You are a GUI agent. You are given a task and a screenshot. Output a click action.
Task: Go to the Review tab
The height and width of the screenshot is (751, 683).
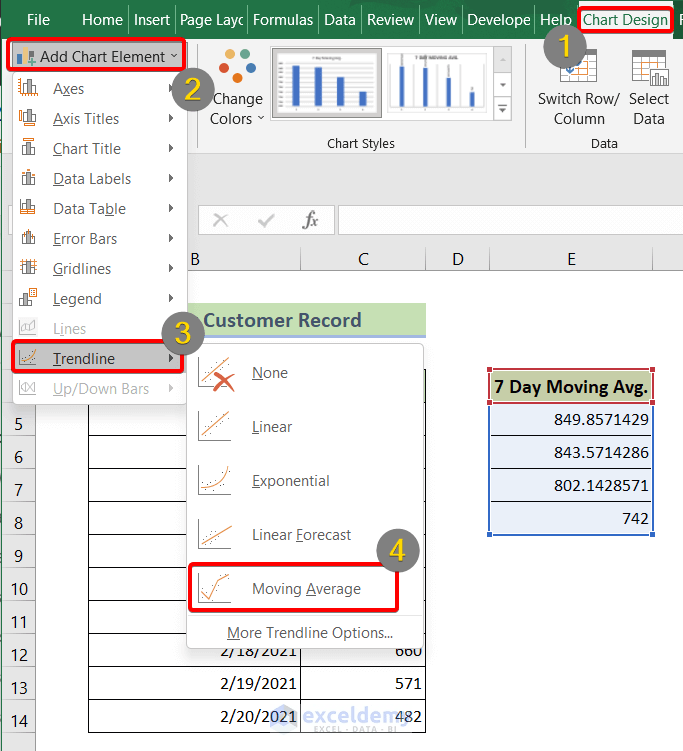390,20
